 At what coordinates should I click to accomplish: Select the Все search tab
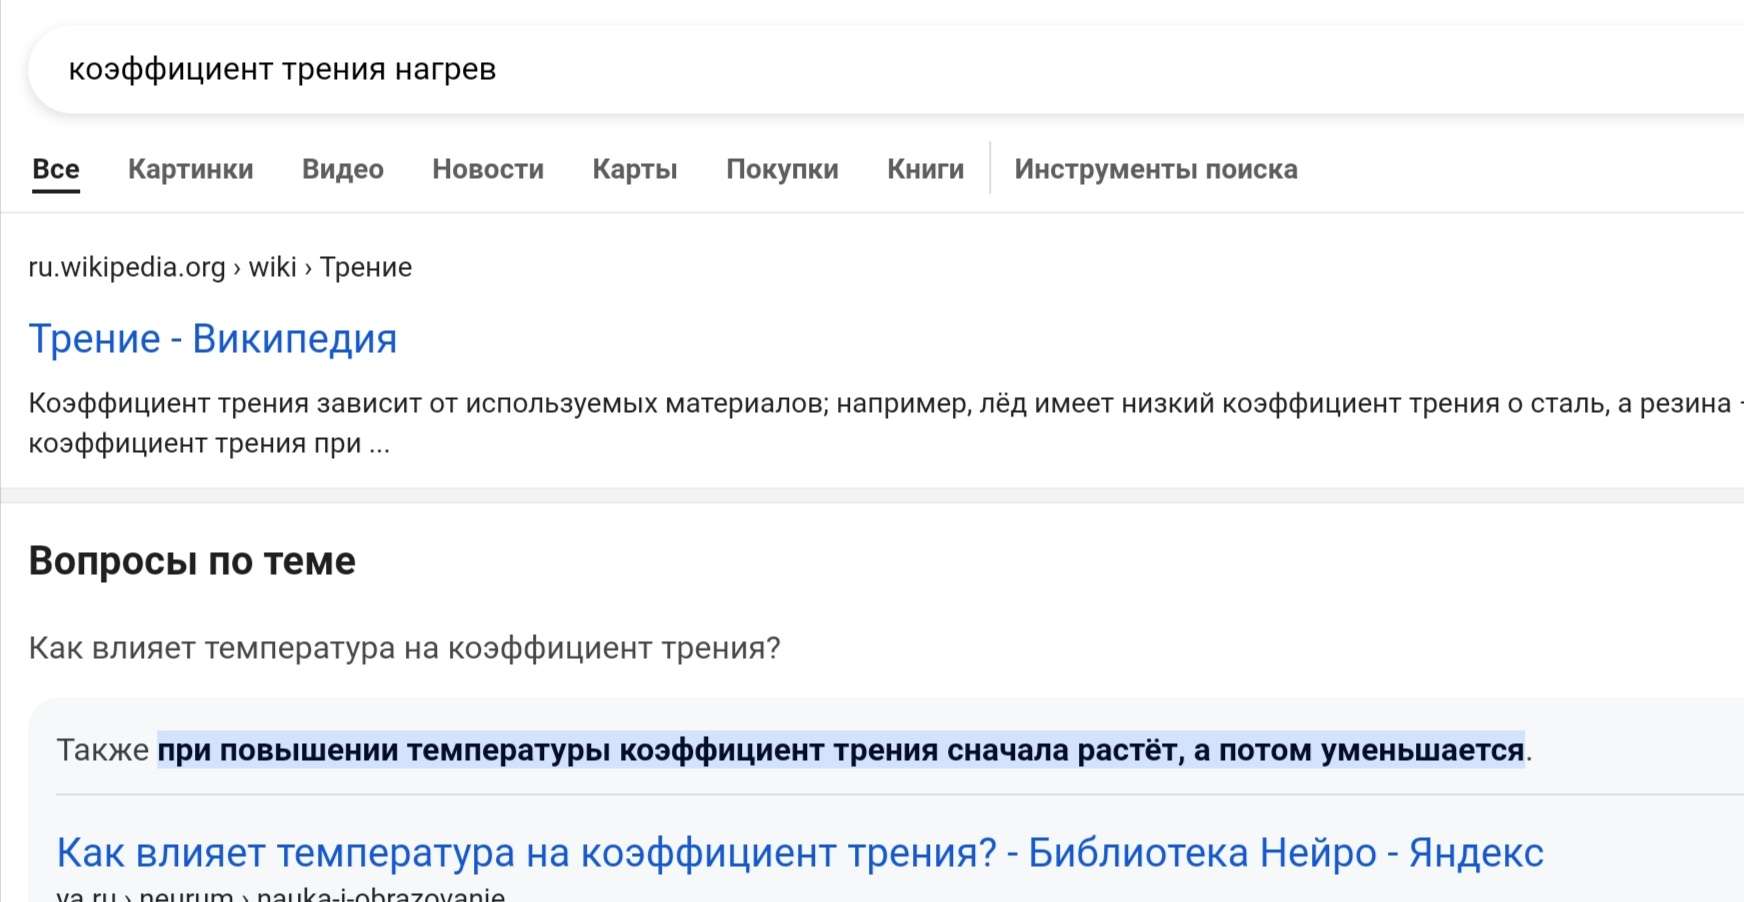coord(56,169)
